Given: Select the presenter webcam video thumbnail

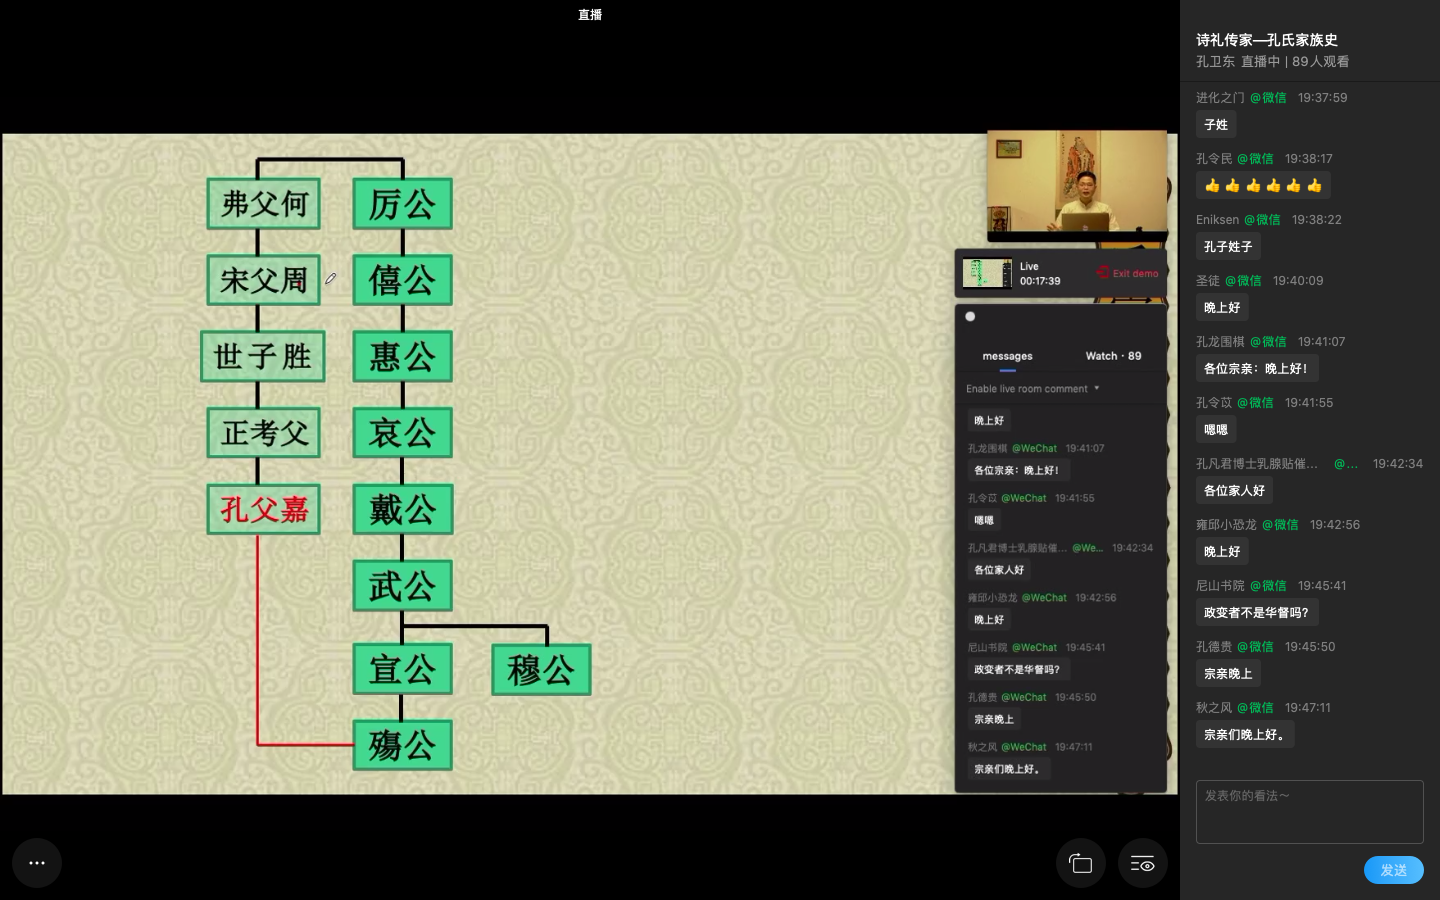Looking at the screenshot, I should tap(1077, 183).
